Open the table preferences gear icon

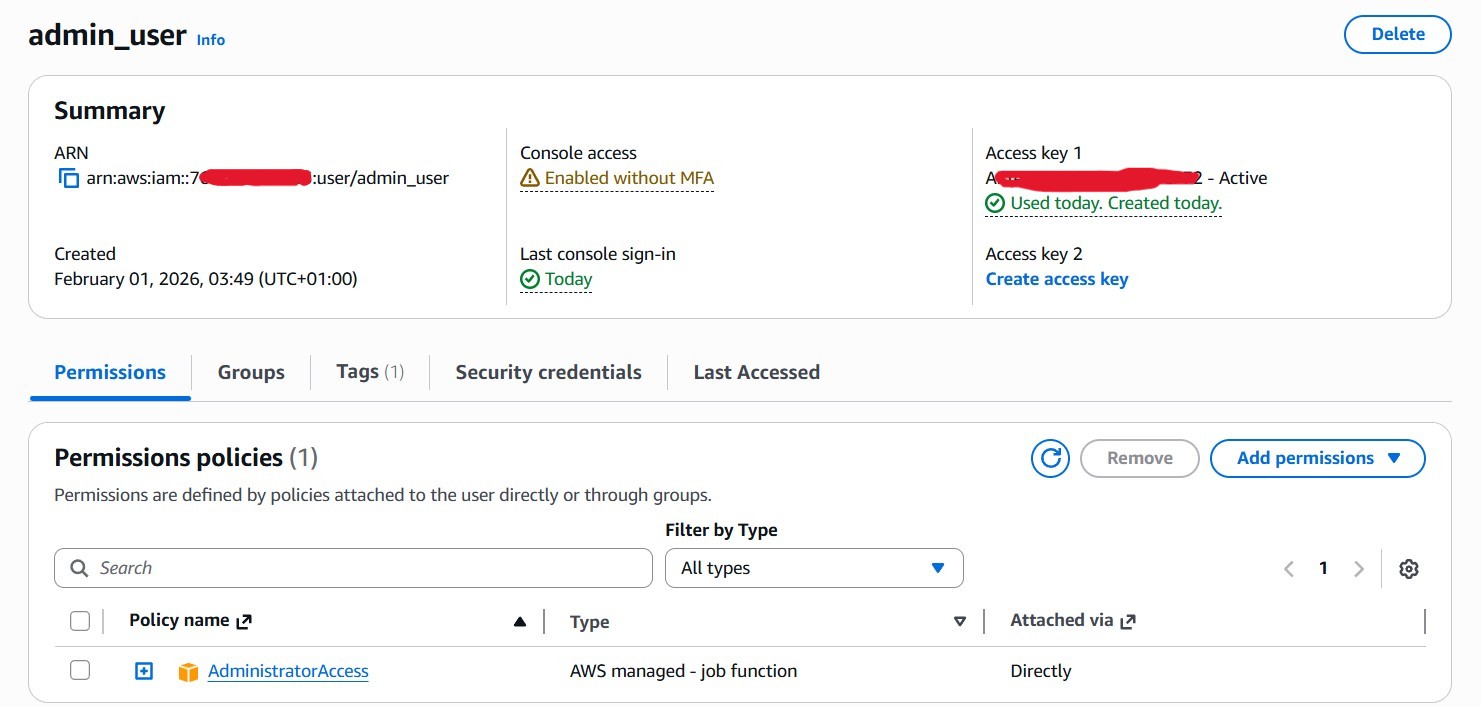pos(1409,568)
